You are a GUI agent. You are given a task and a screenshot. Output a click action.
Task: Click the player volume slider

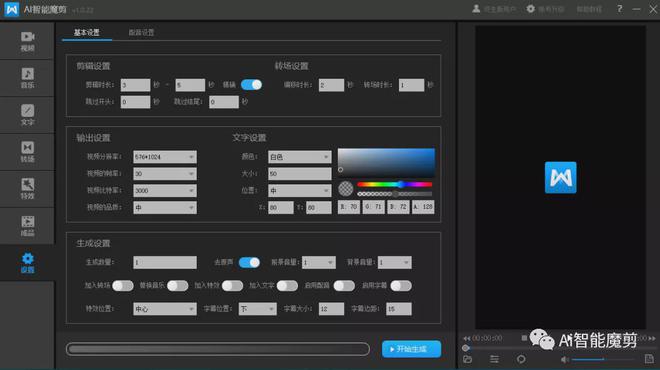[602, 359]
